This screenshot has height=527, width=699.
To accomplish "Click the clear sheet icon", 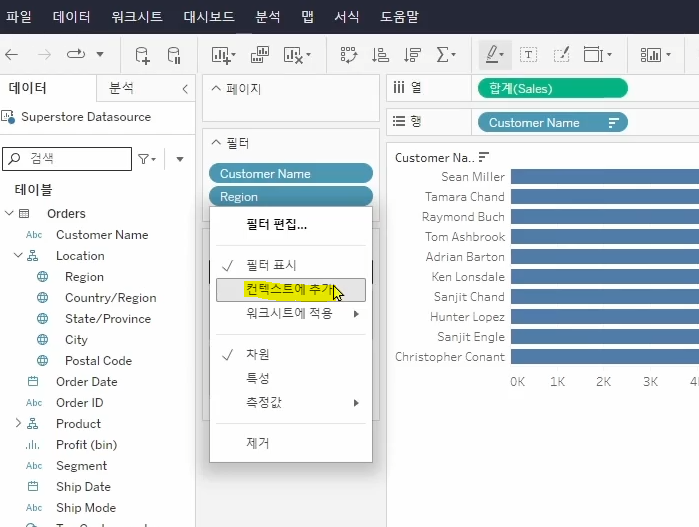I will (296, 55).
